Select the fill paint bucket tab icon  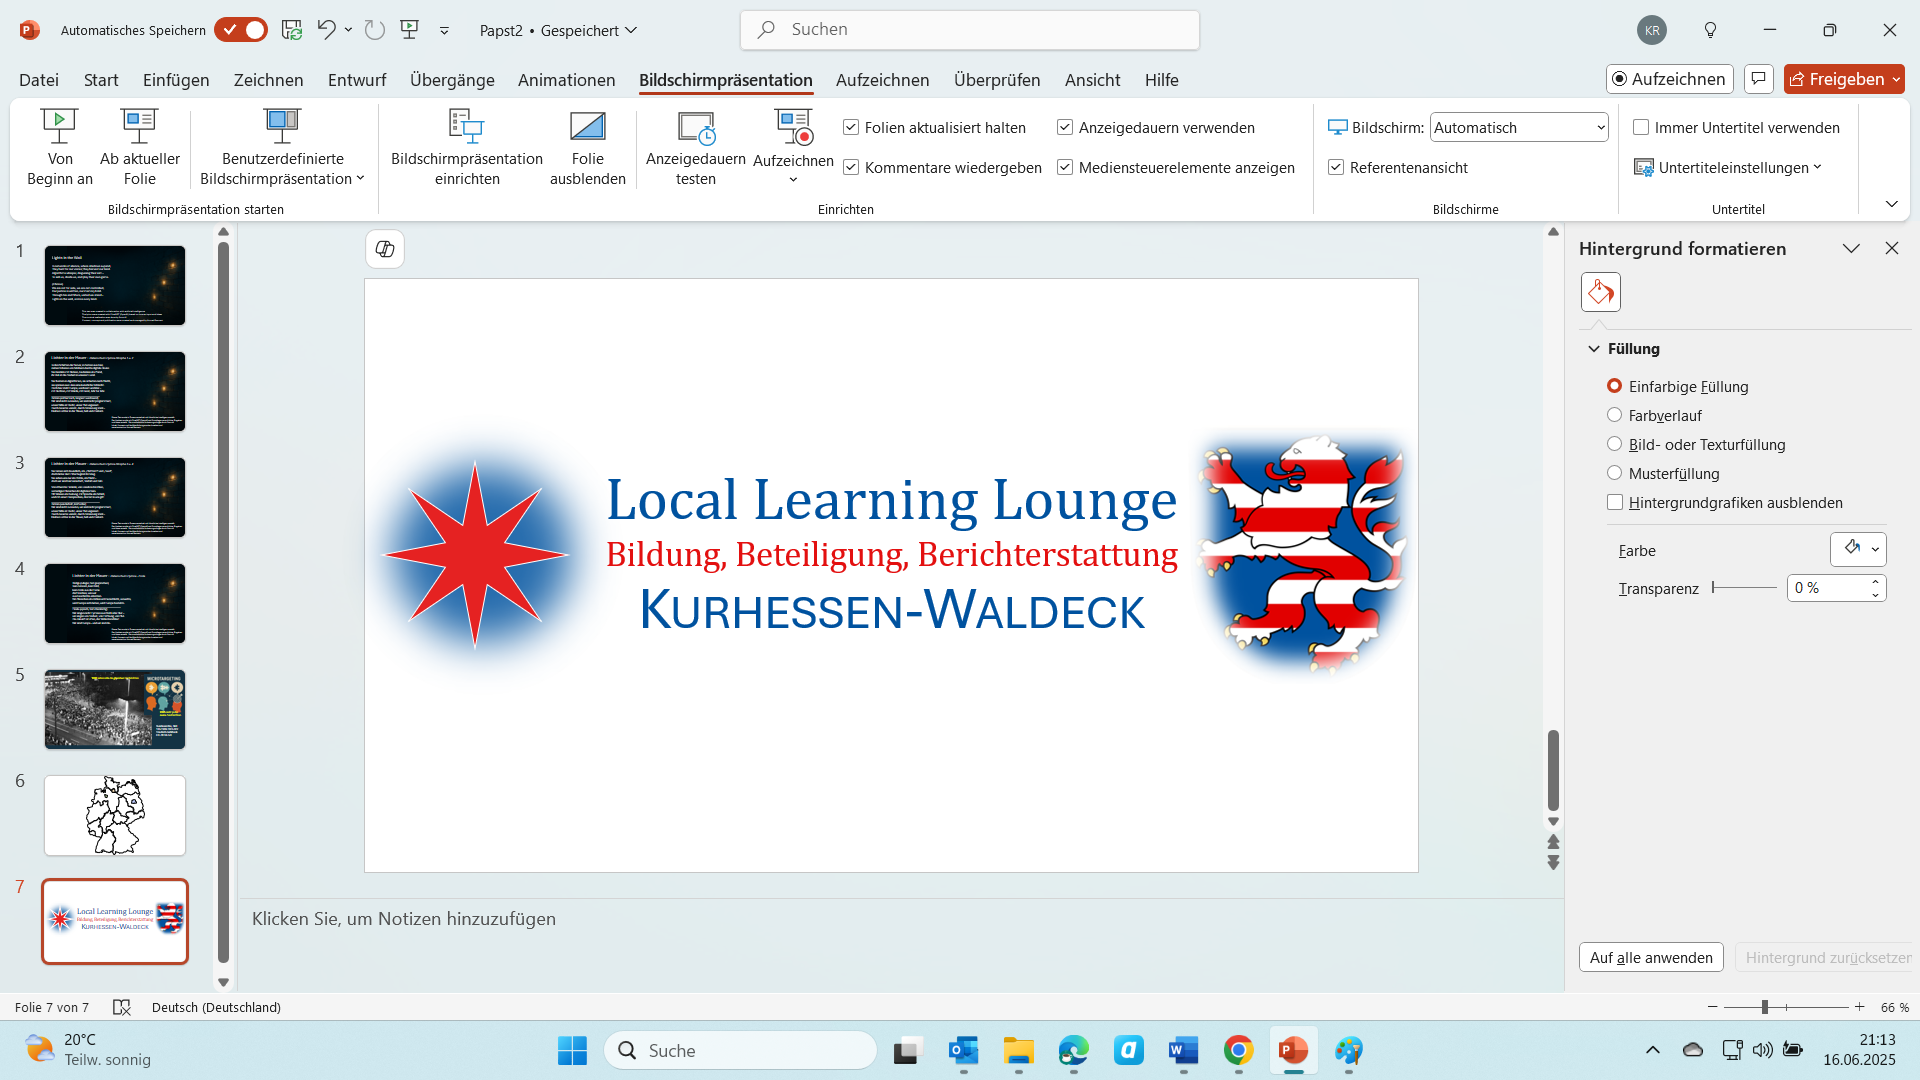[1601, 292]
